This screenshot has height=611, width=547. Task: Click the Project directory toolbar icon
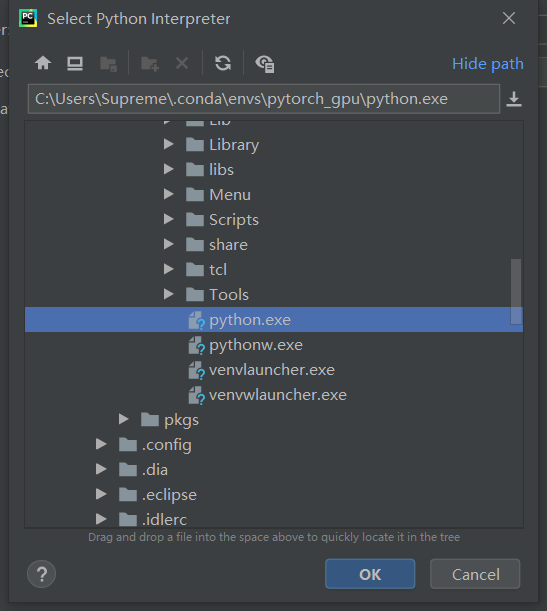[108, 64]
